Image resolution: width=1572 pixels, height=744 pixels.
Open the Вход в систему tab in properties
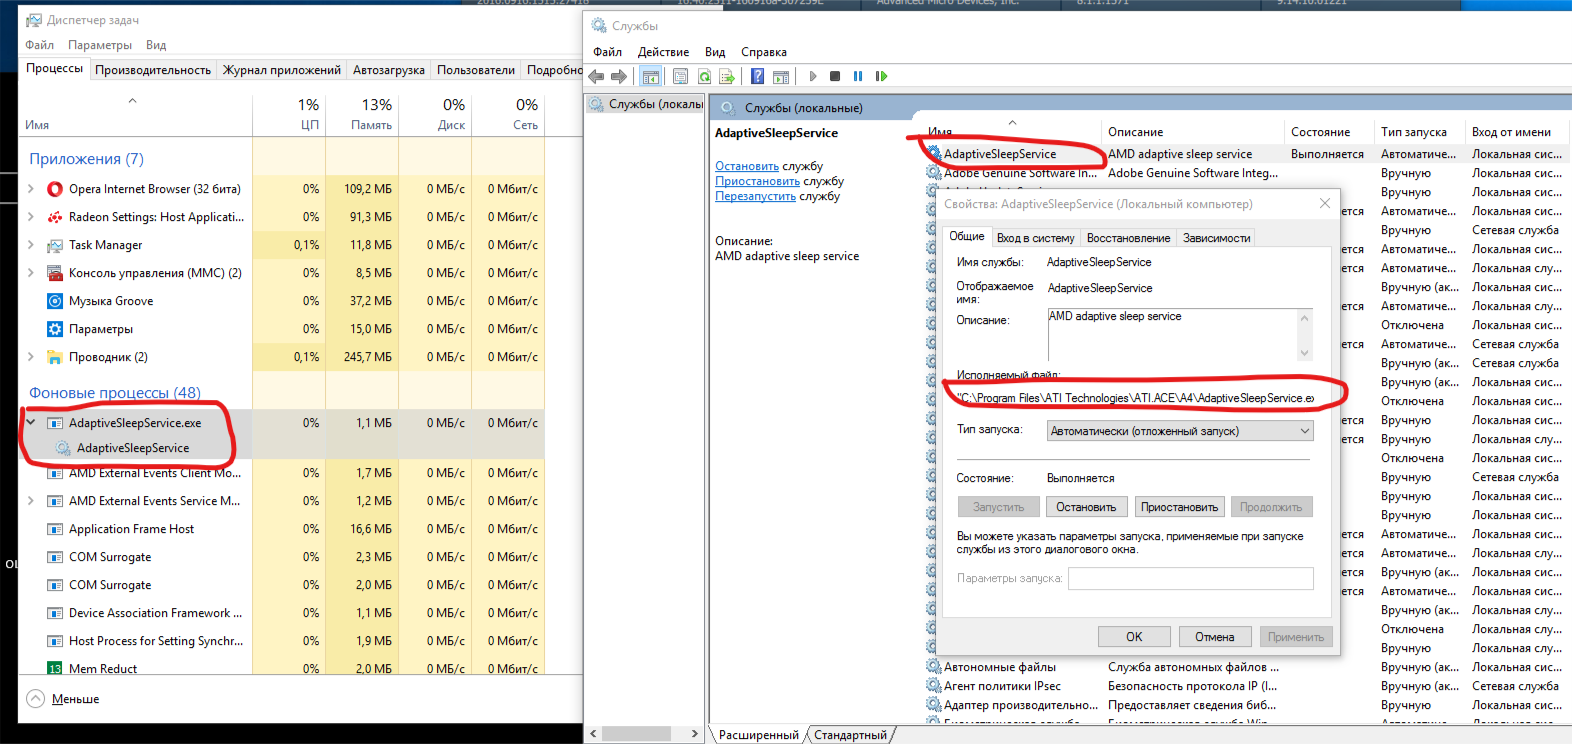click(x=1036, y=238)
